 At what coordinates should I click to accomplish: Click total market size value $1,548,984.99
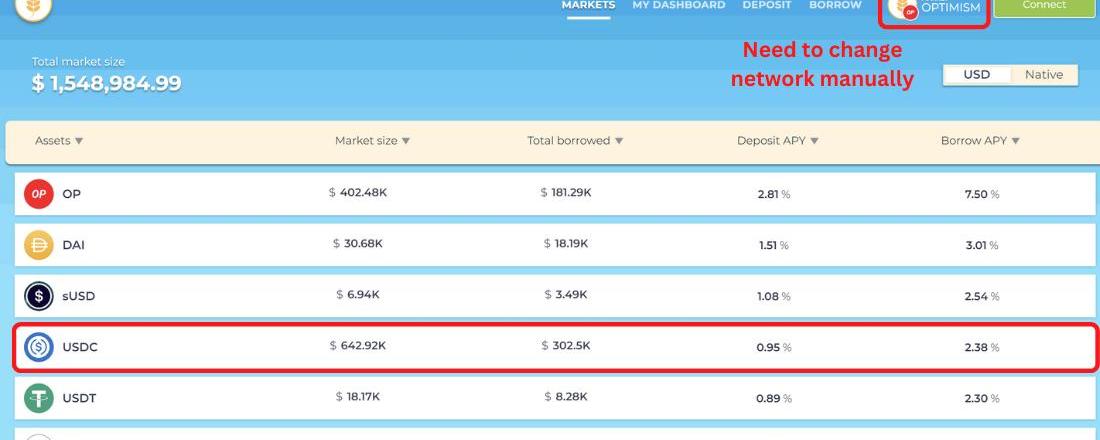(x=107, y=84)
